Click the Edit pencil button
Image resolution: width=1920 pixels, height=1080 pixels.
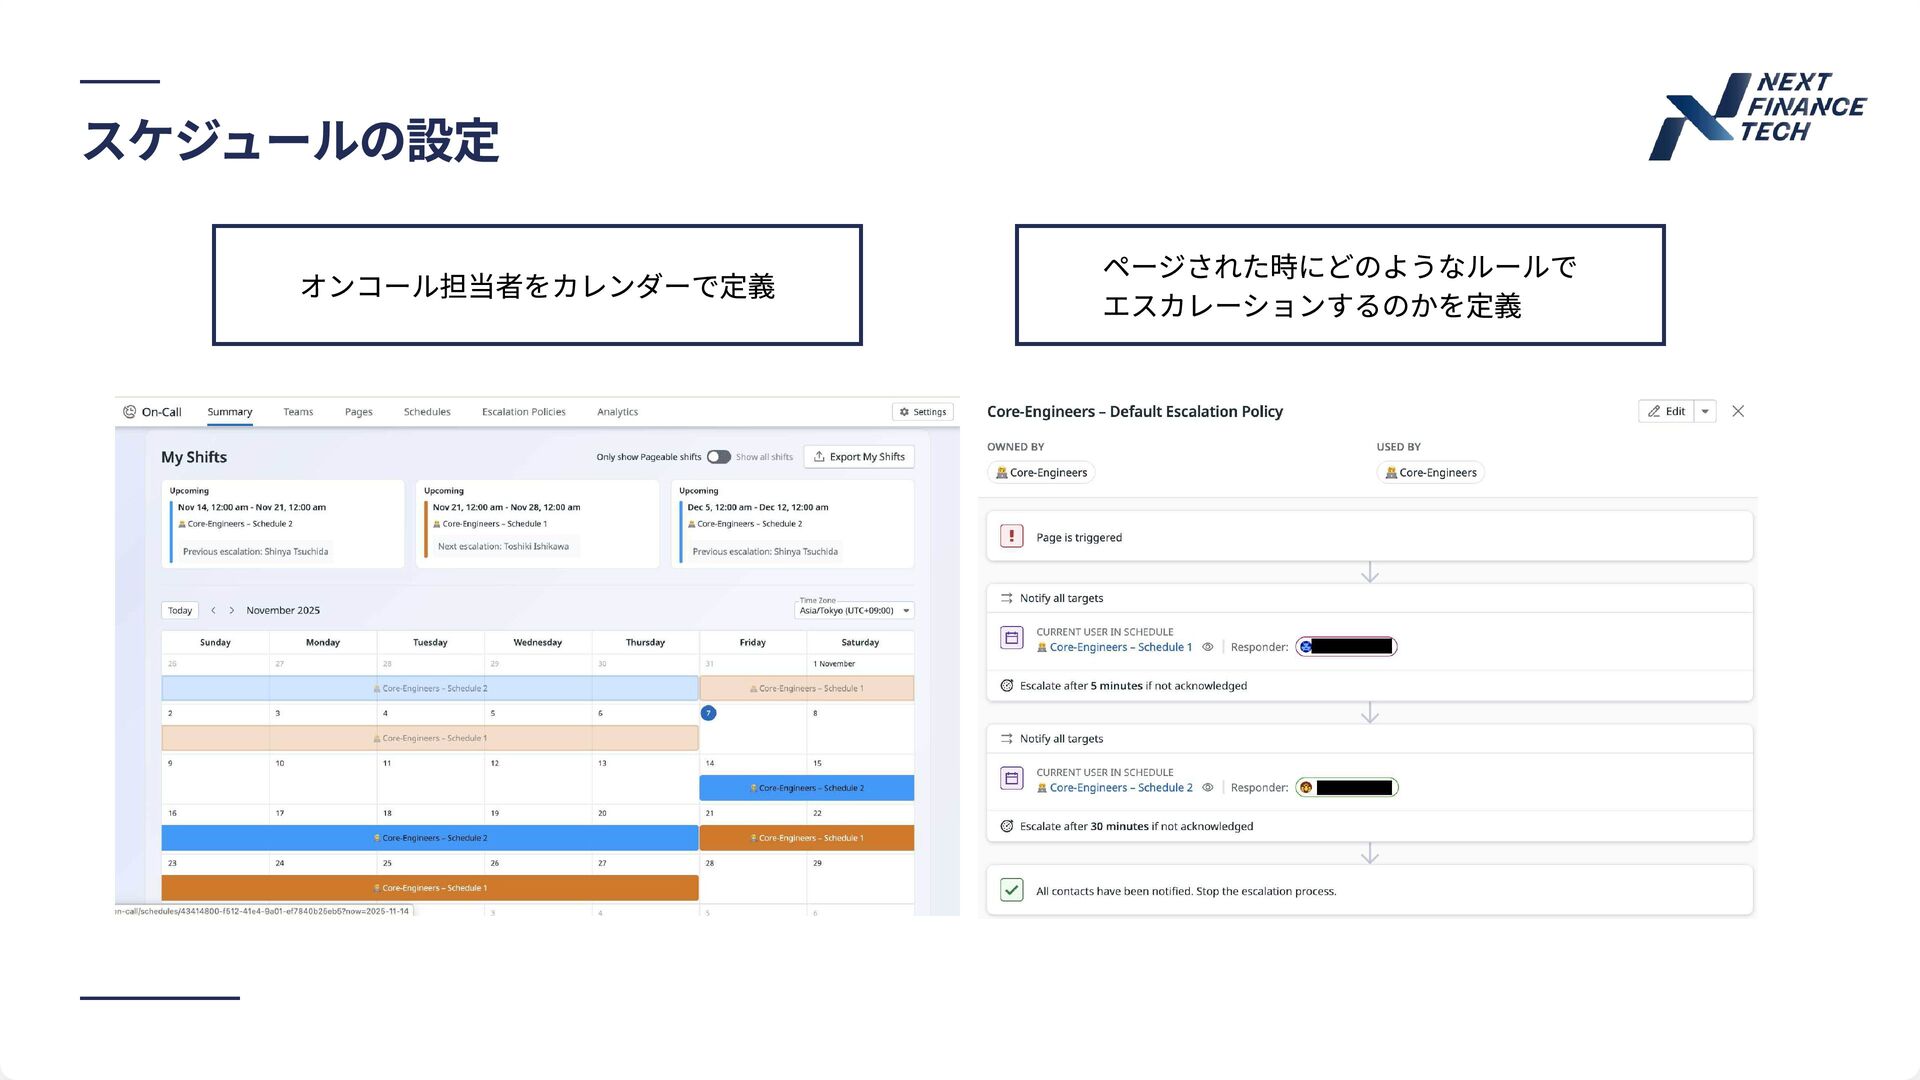point(1666,411)
